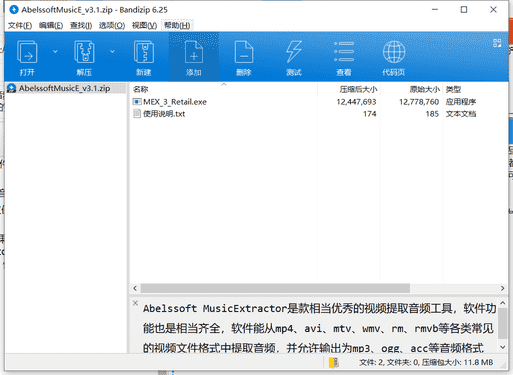Viewport: 513px width, 375px height.
Task: Click the 使用说明.txt document icon
Action: click(137, 114)
